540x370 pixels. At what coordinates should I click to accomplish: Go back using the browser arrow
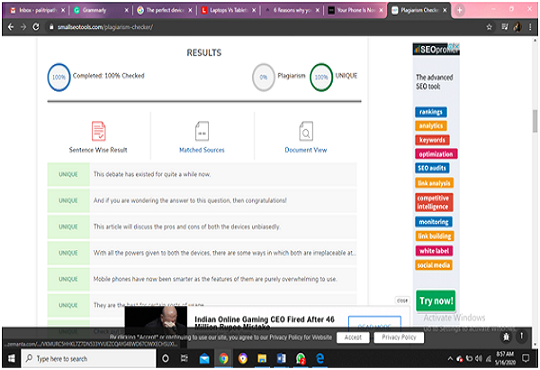coord(10,27)
